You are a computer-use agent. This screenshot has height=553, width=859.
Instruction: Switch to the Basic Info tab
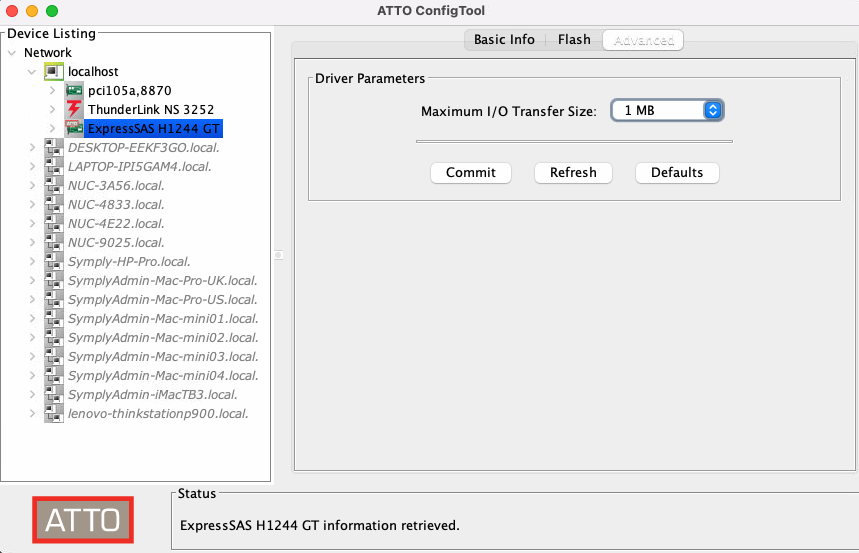(x=504, y=39)
